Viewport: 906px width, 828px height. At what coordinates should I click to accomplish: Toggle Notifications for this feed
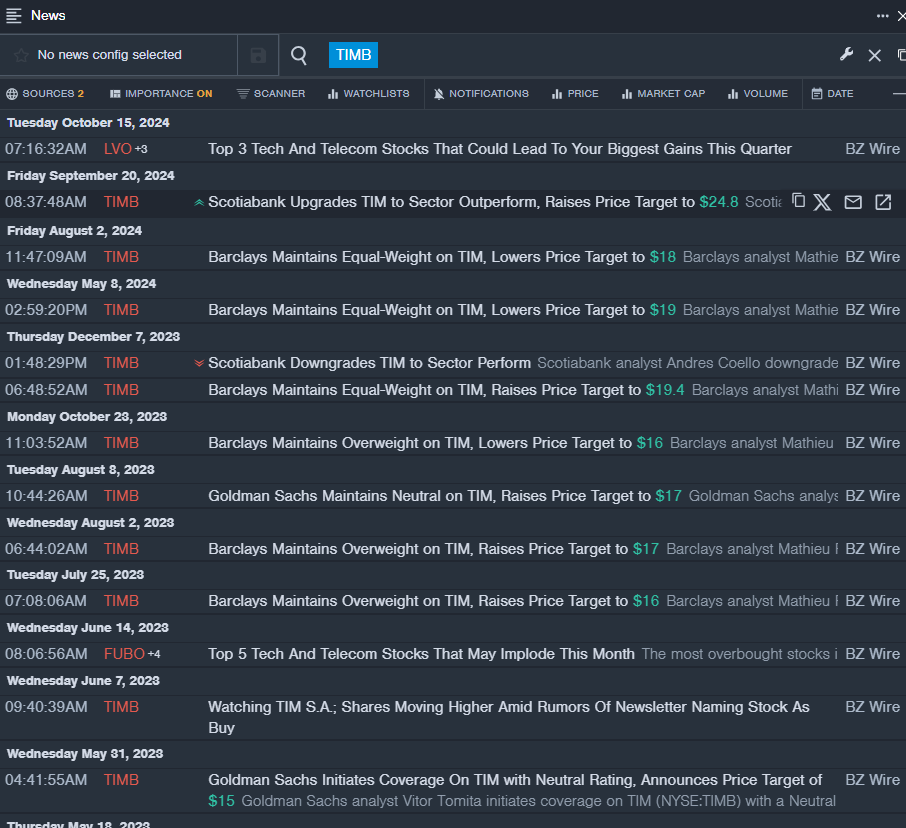point(481,94)
